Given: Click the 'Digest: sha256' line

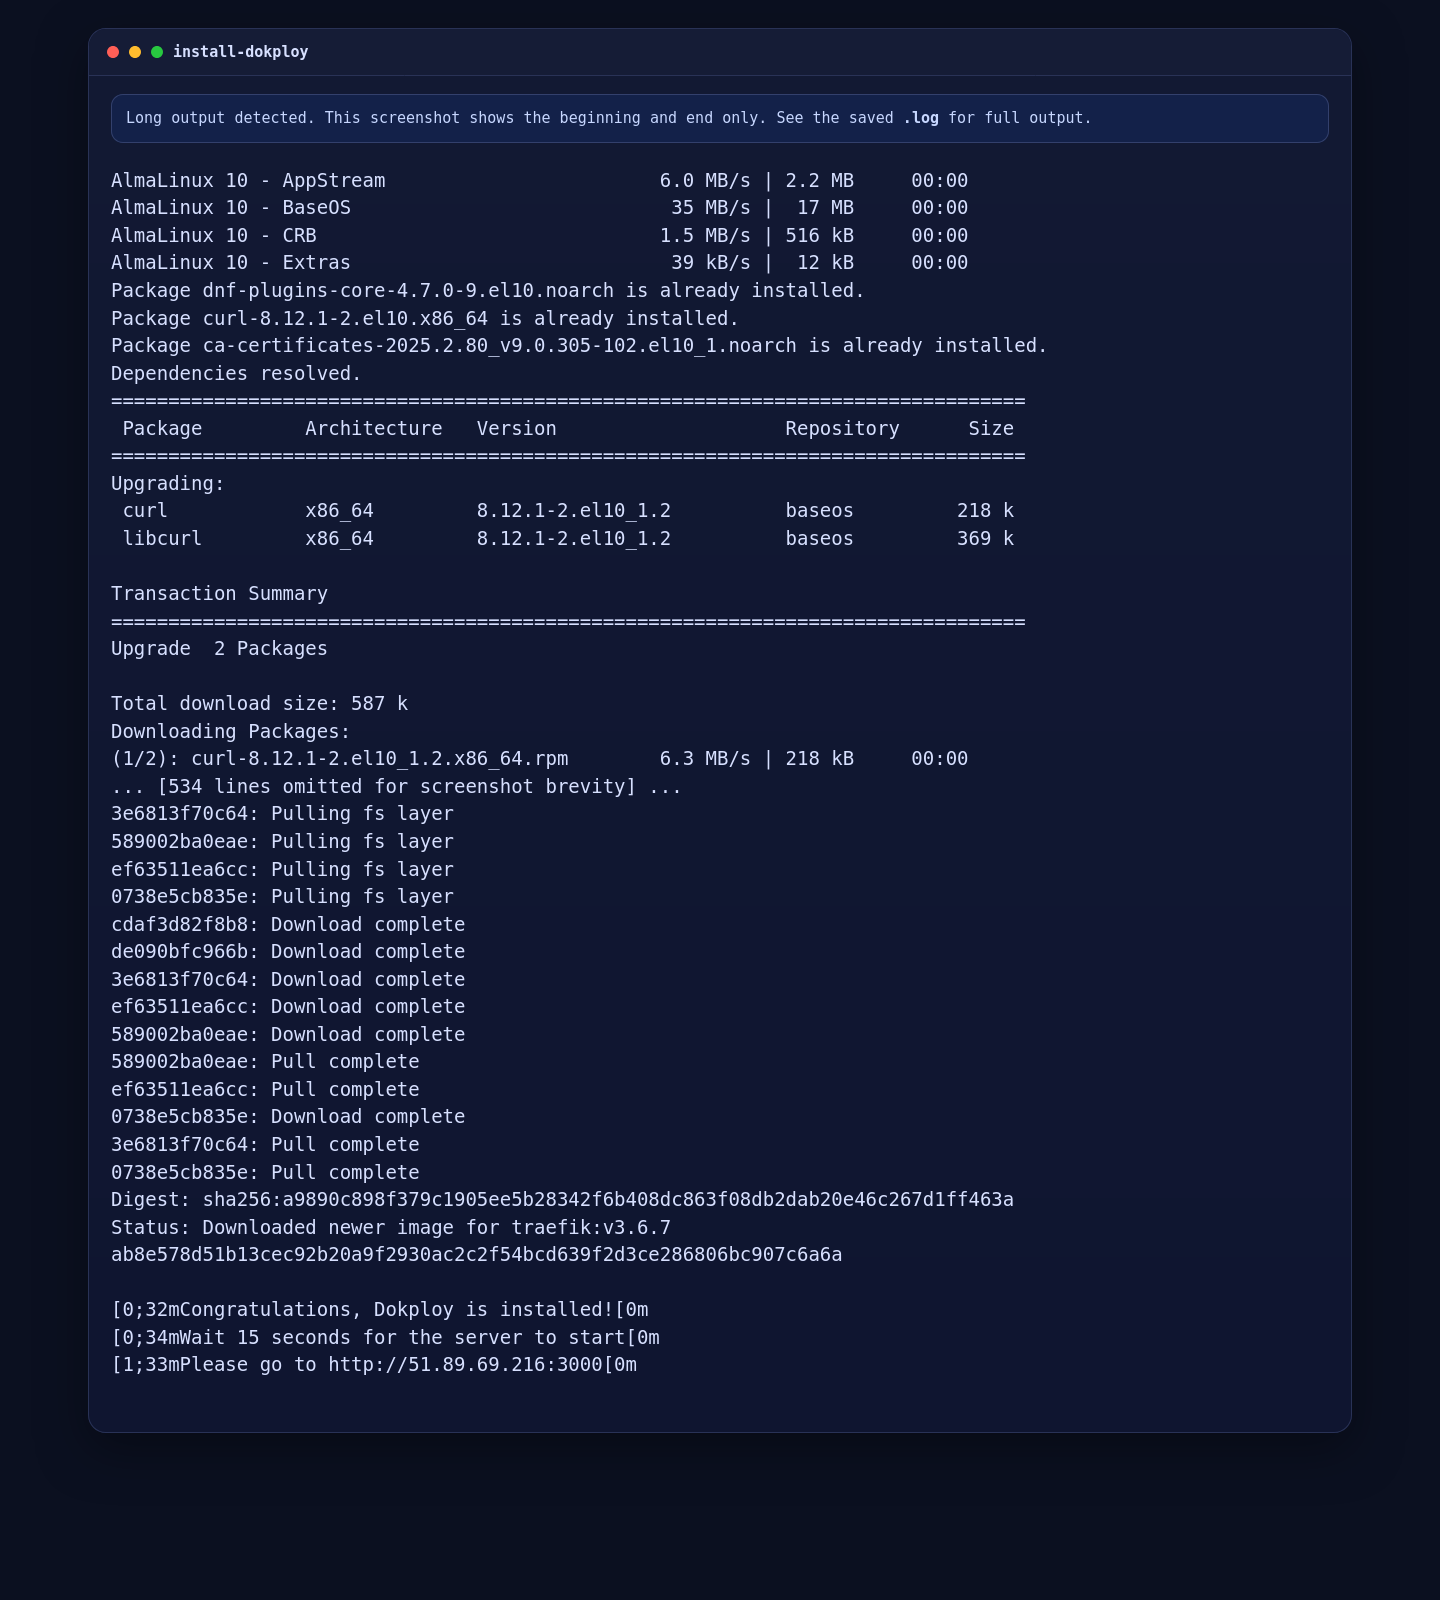Looking at the screenshot, I should [x=562, y=1200].
